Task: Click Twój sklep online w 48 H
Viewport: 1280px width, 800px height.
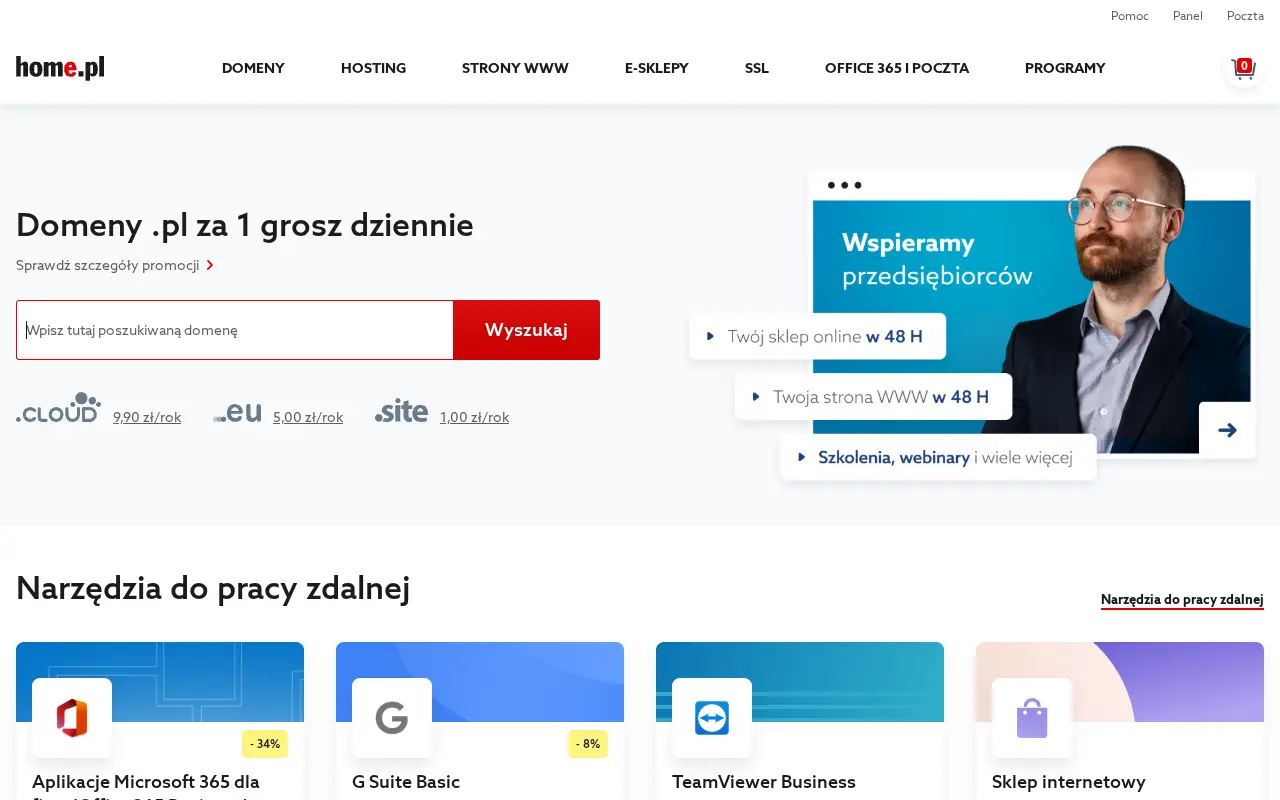Action: click(x=817, y=336)
